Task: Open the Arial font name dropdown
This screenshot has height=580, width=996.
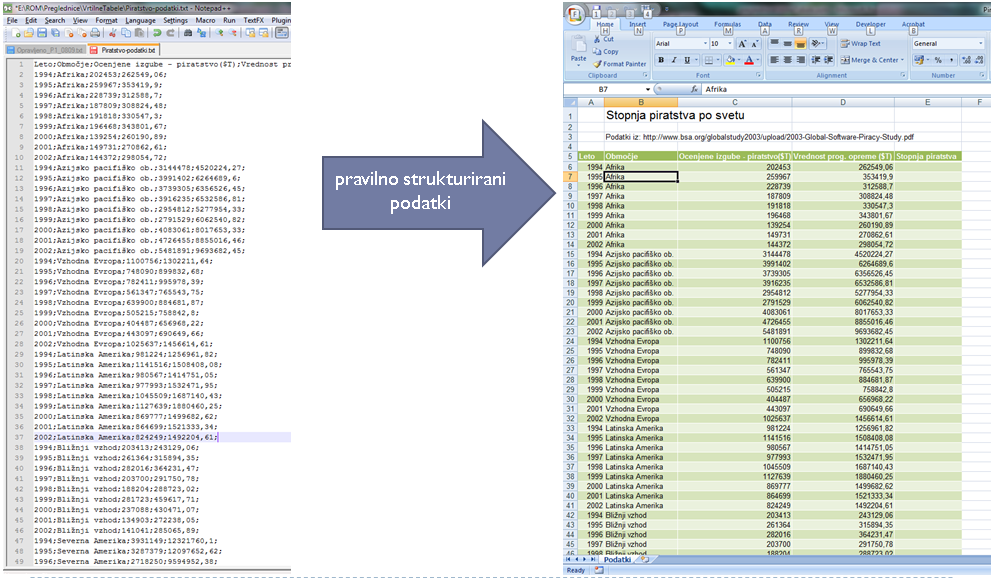Action: point(703,44)
